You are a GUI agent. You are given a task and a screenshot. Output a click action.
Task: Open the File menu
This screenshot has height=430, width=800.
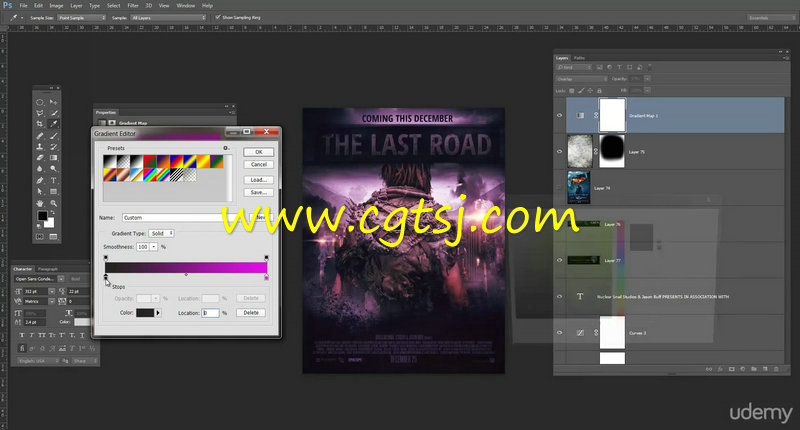coord(23,6)
